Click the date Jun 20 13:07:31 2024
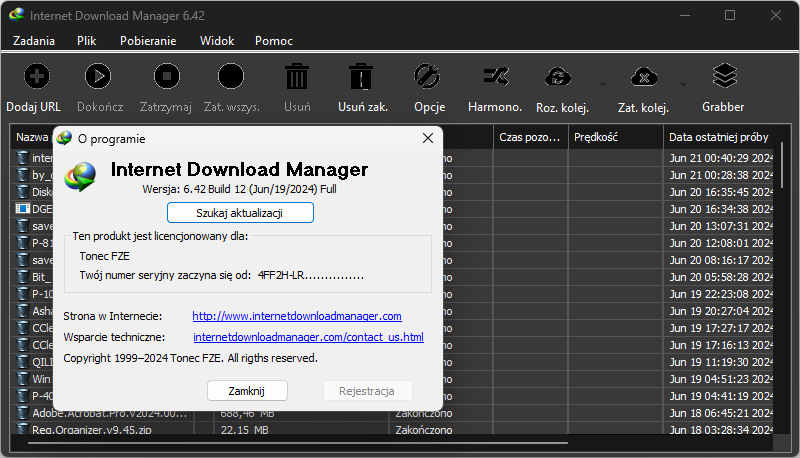 pos(721,226)
